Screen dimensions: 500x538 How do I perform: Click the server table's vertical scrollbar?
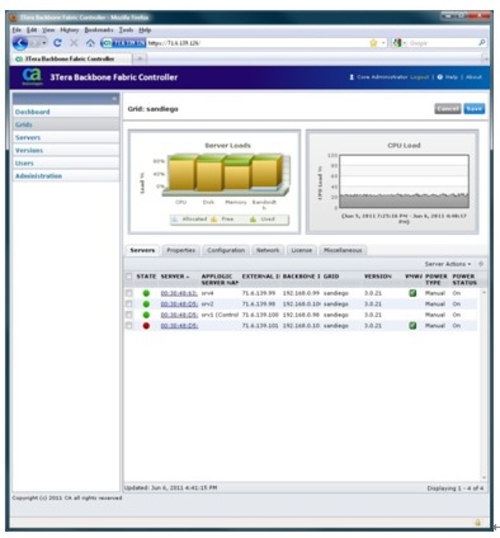(484, 384)
